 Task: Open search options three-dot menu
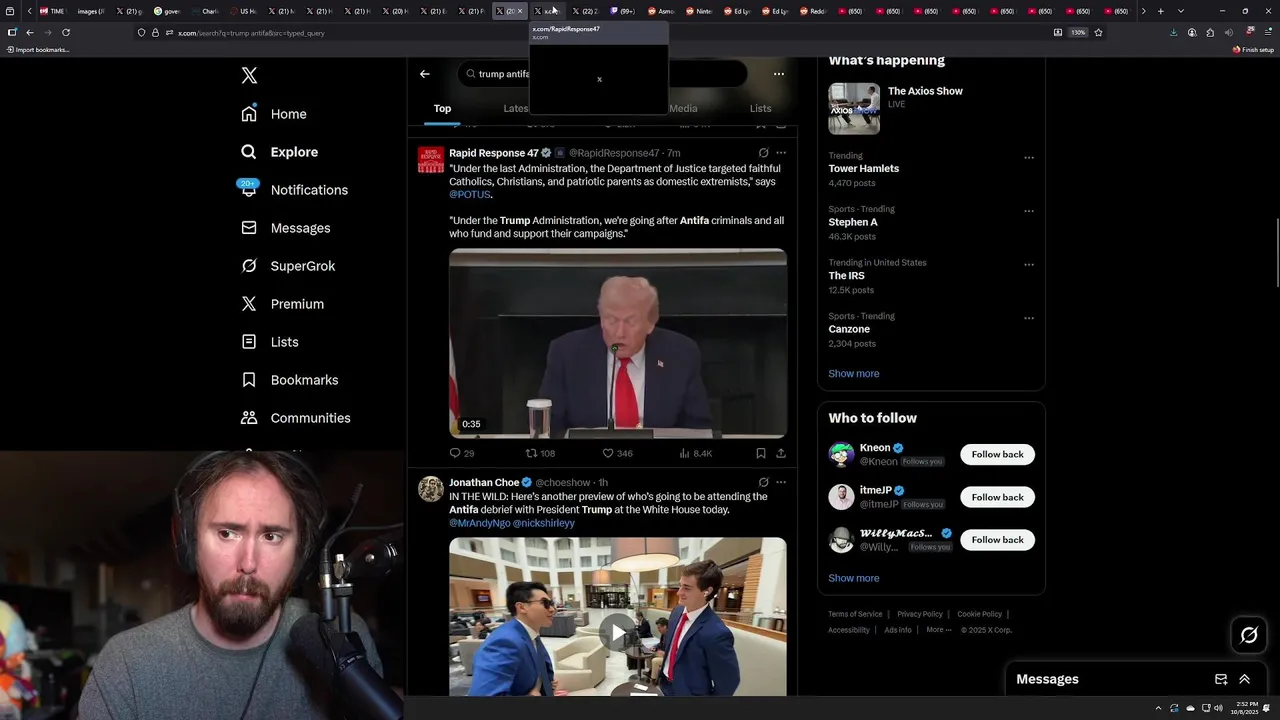pos(779,74)
